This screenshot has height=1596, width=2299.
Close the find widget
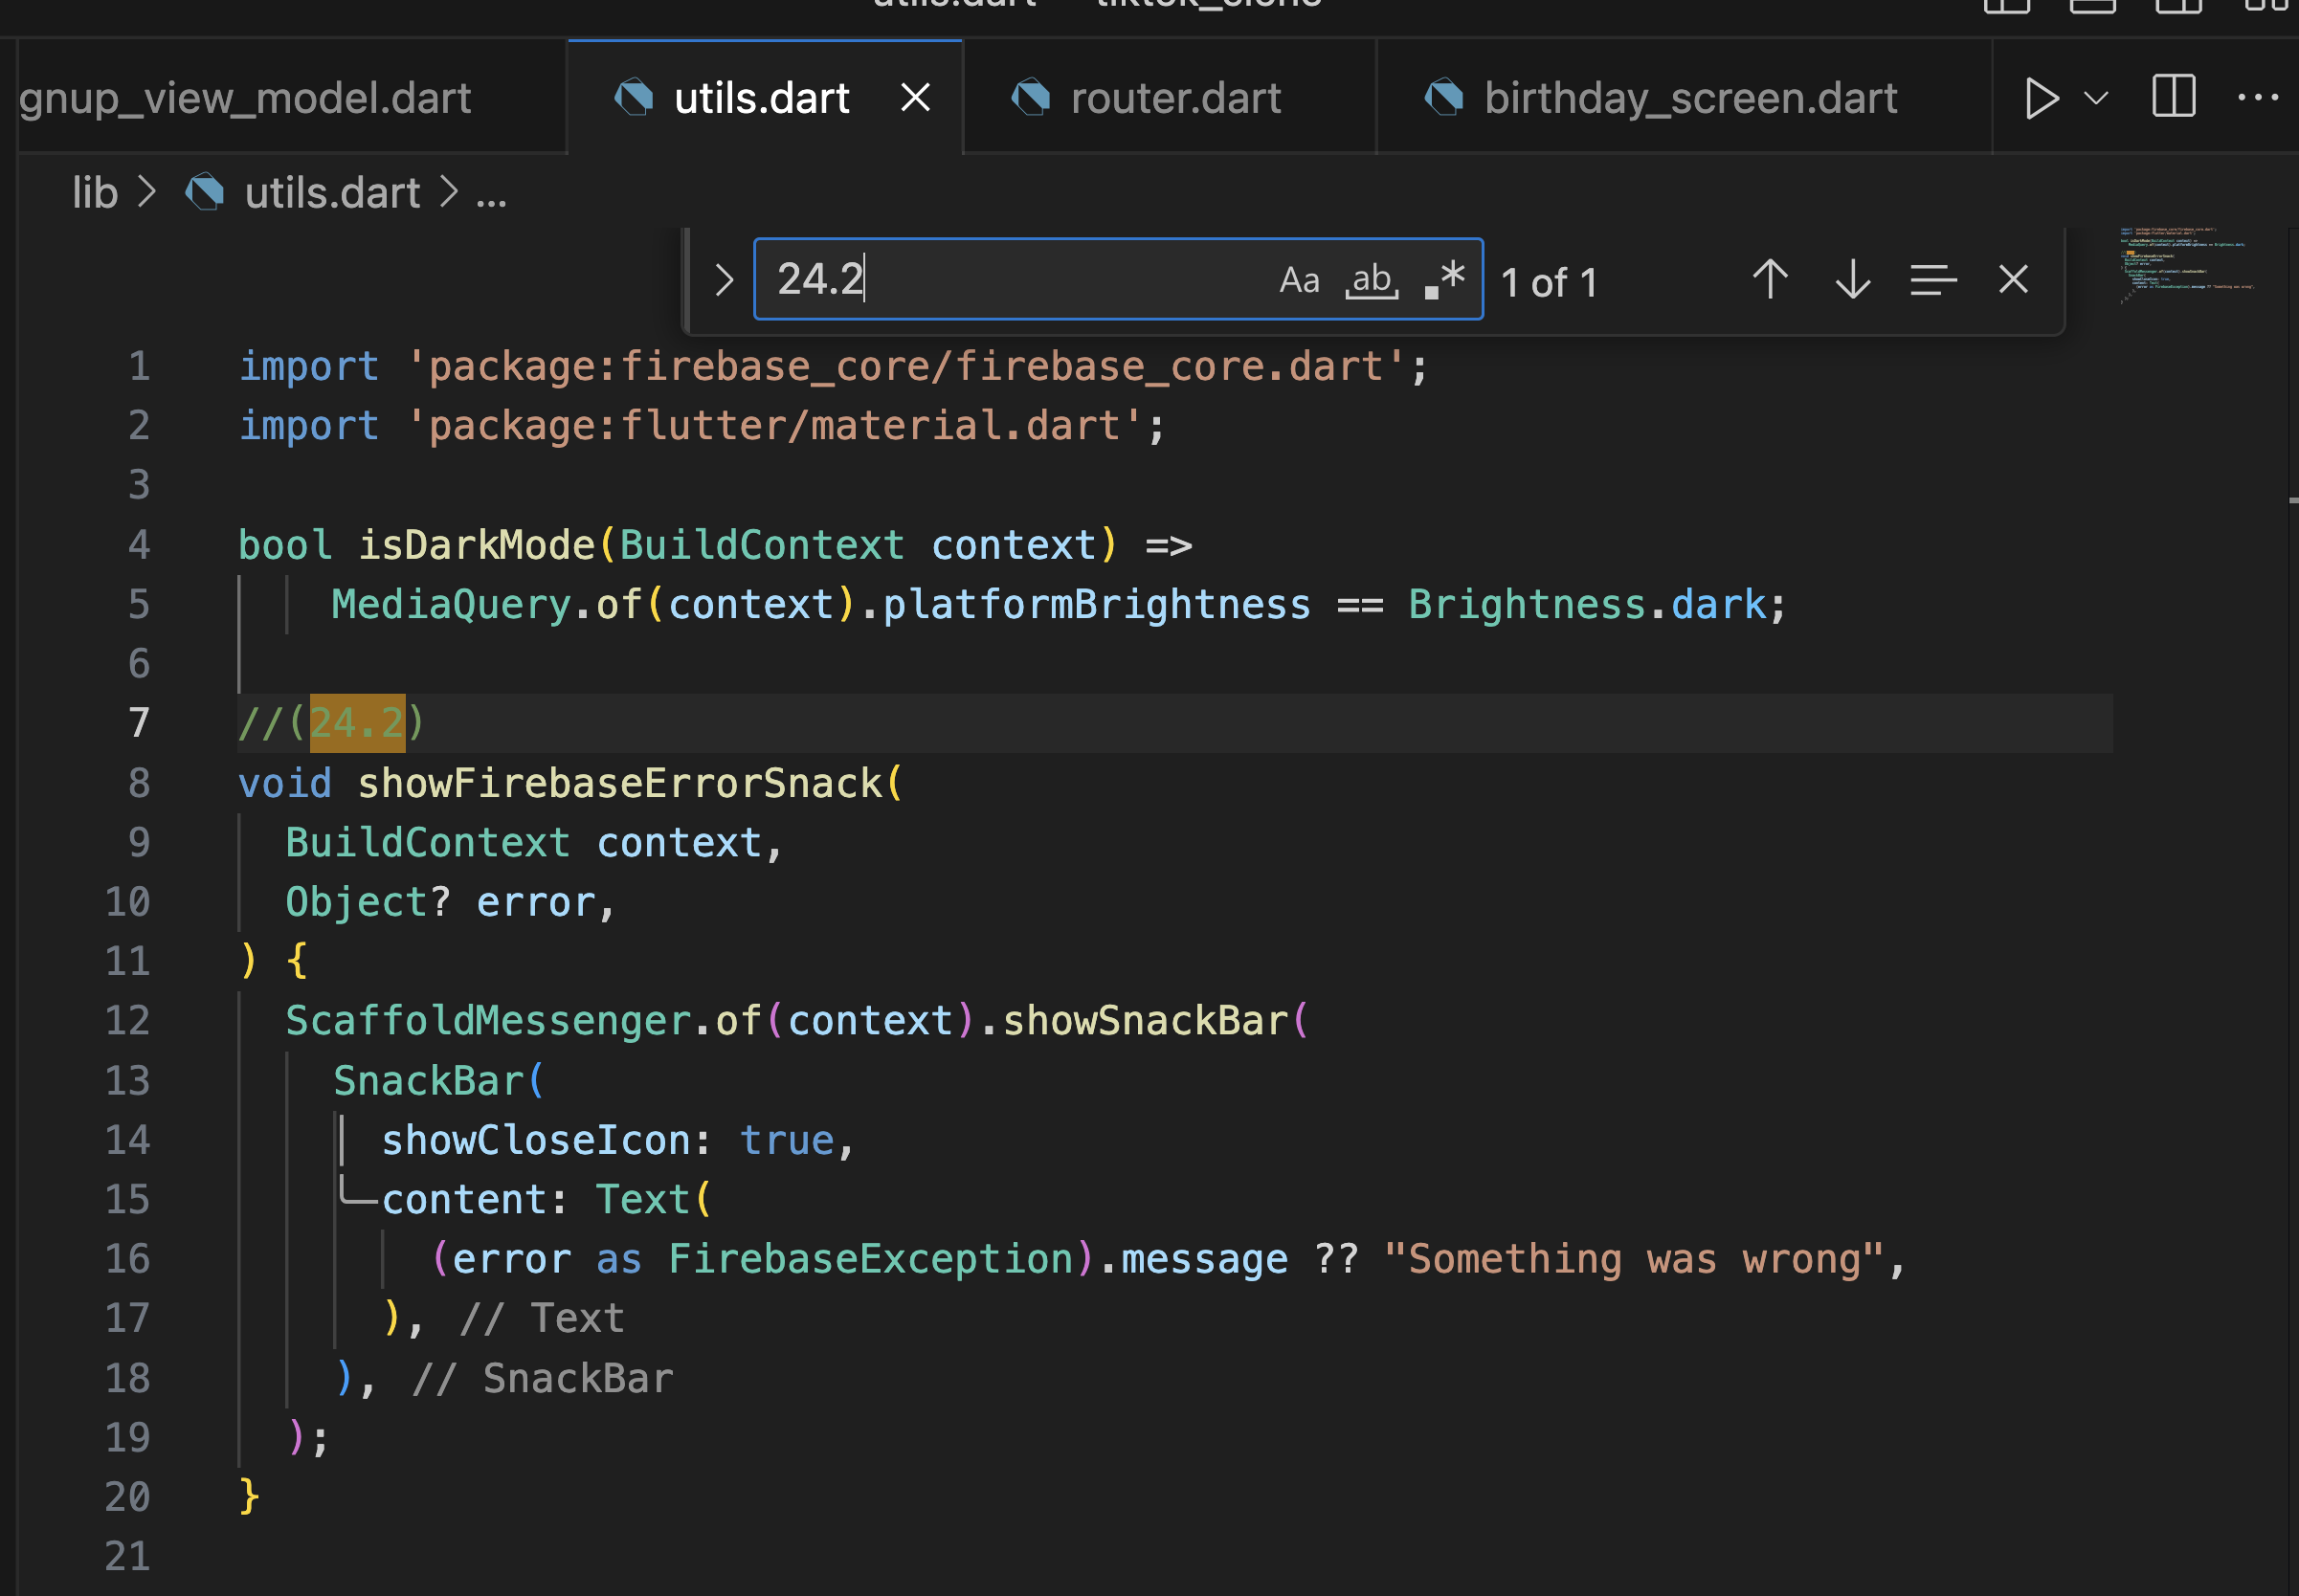click(x=2013, y=280)
